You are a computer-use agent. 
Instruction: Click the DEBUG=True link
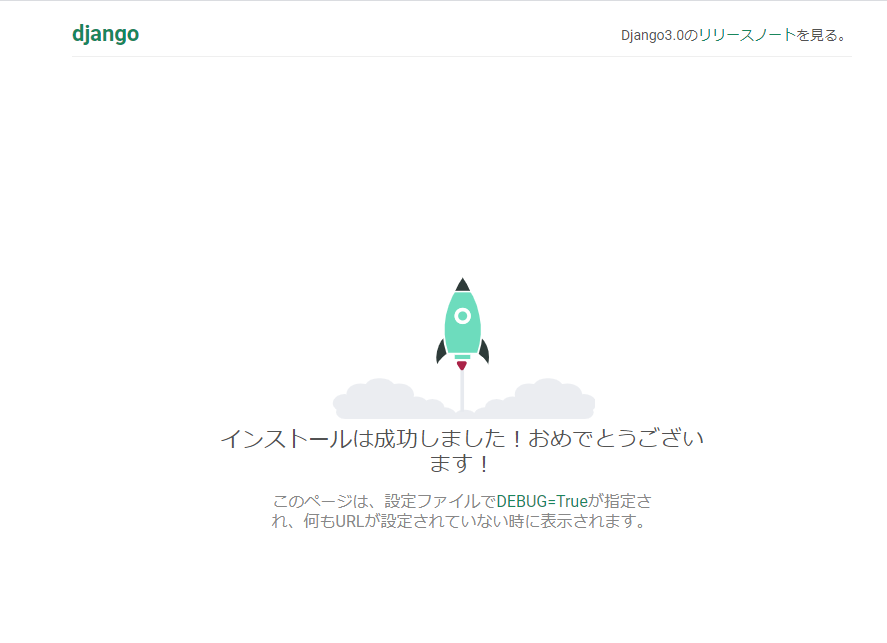point(542,501)
